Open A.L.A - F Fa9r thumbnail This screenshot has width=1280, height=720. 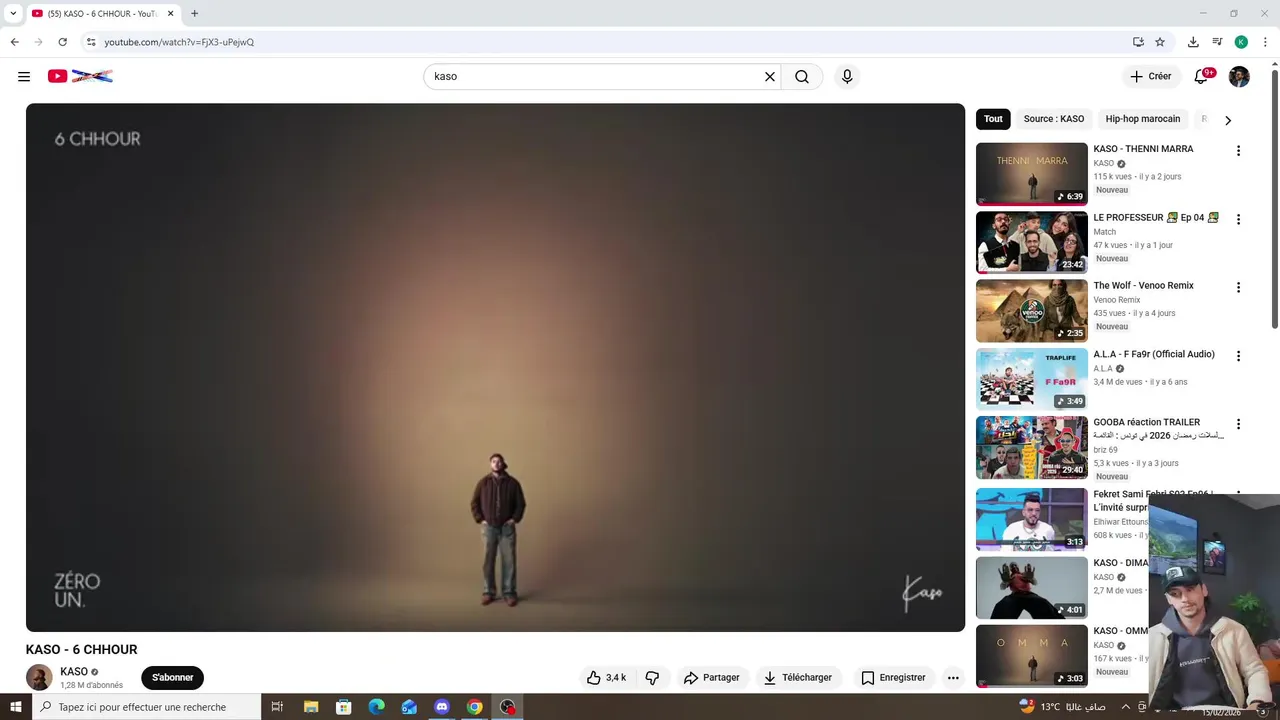click(x=1031, y=379)
